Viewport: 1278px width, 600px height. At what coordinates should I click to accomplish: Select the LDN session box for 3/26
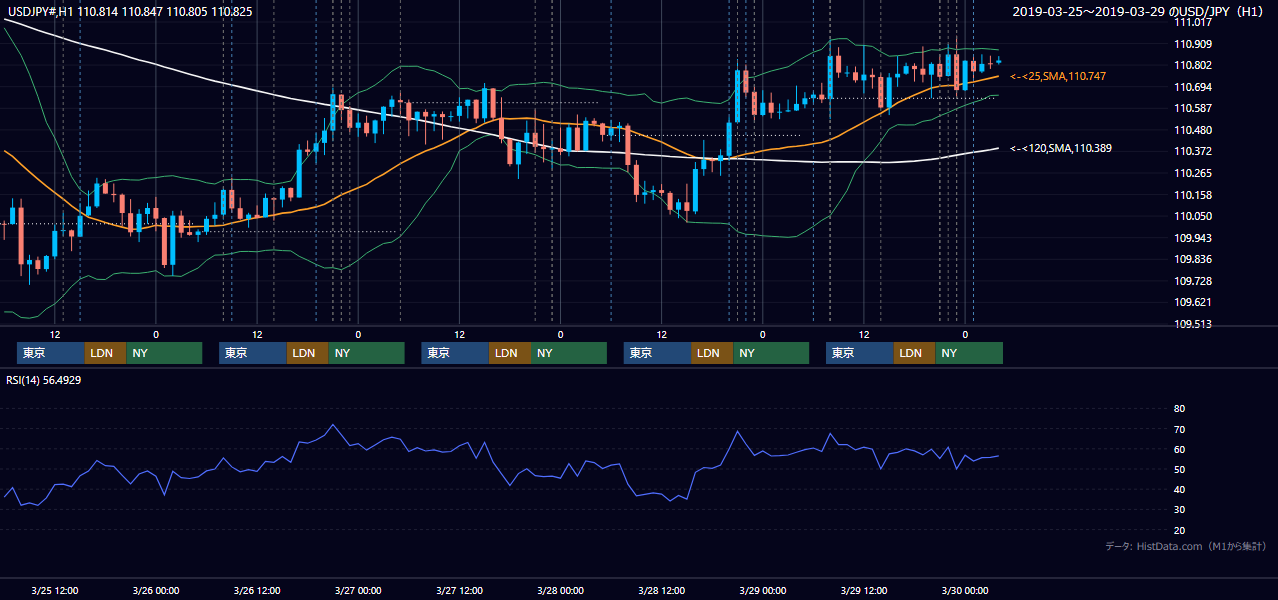pos(307,353)
